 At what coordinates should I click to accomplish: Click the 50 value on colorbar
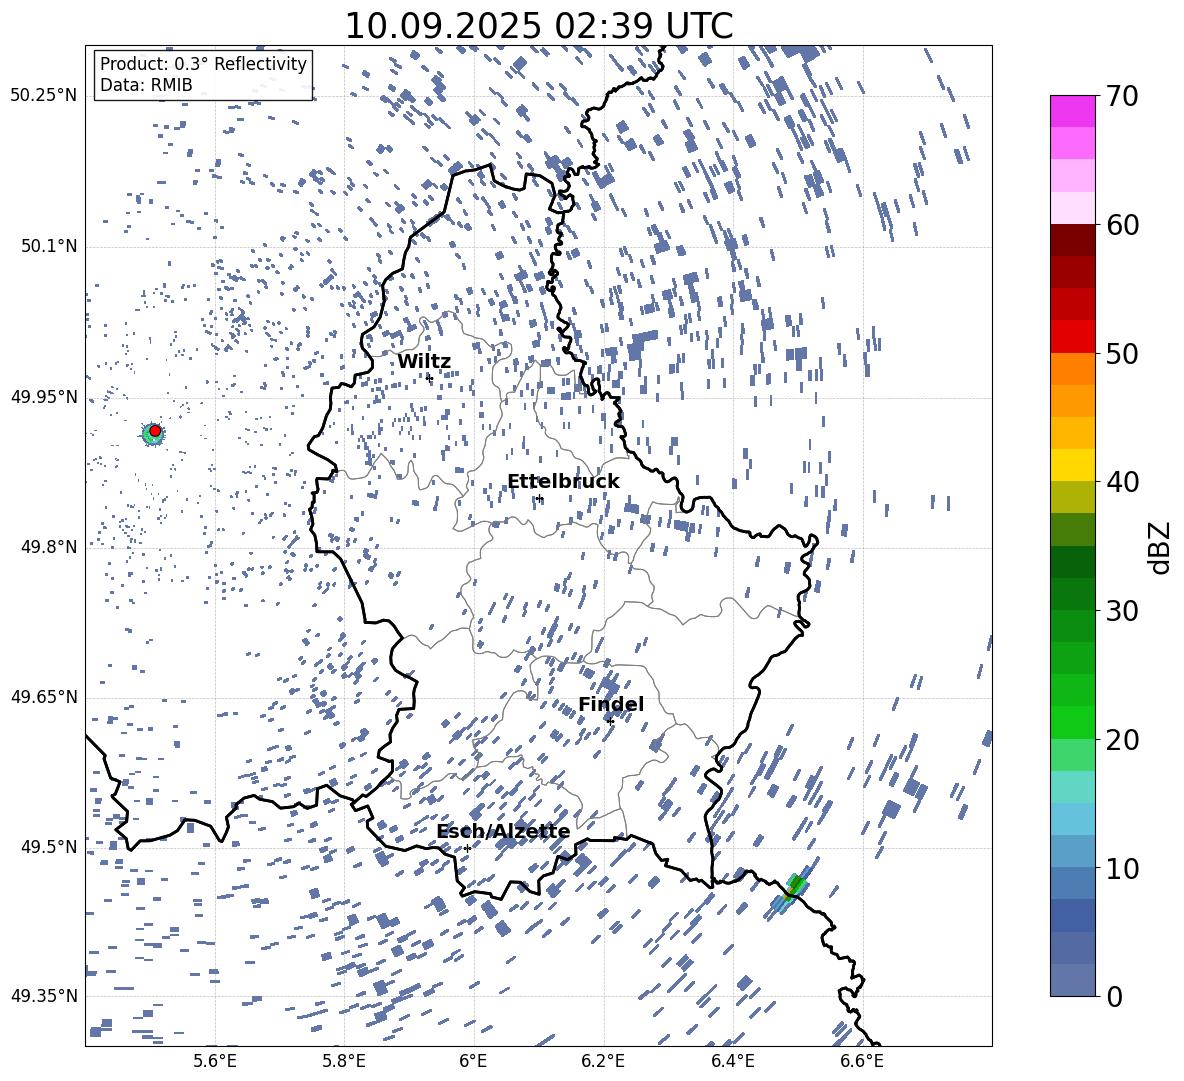[x=1123, y=353]
